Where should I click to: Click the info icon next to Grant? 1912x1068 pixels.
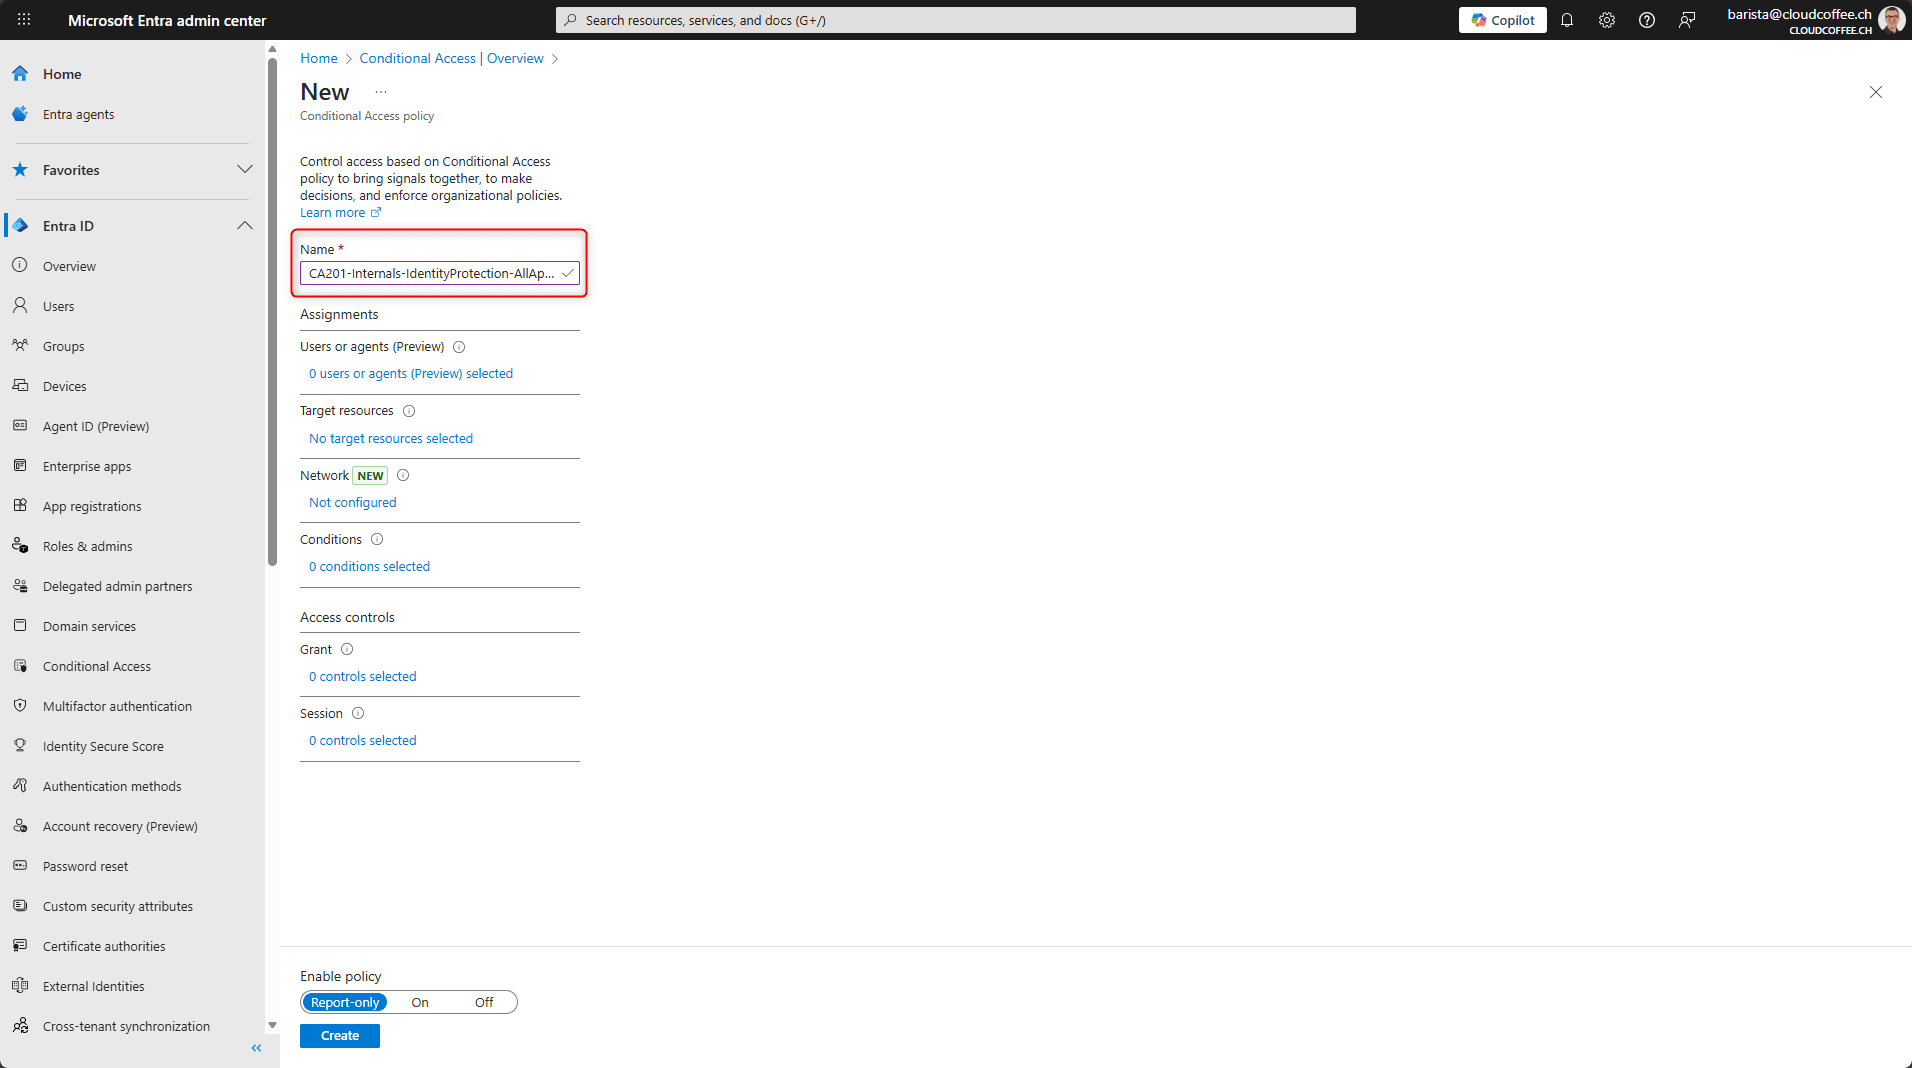347,650
